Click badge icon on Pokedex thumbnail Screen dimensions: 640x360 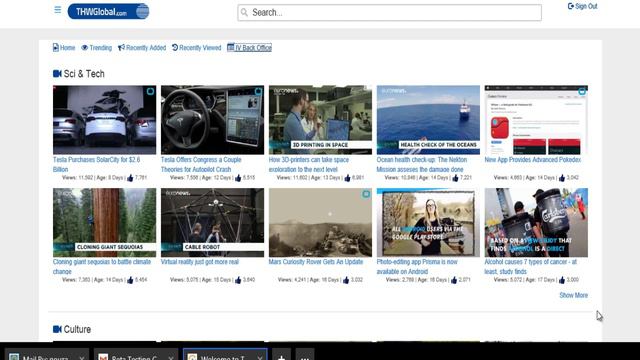coord(582,91)
